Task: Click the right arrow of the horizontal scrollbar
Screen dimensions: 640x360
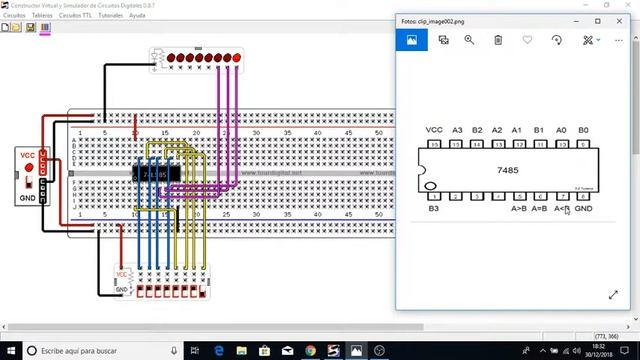Action: [628, 327]
